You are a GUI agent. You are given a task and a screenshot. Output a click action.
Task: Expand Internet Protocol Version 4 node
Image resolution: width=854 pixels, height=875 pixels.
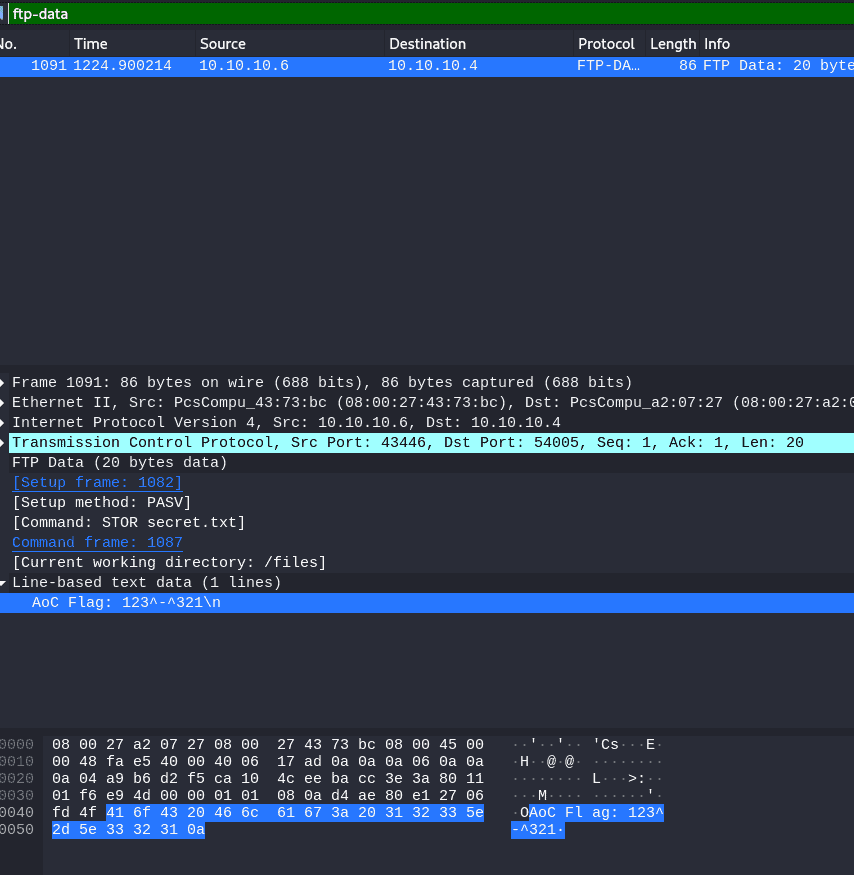[x=3, y=422]
